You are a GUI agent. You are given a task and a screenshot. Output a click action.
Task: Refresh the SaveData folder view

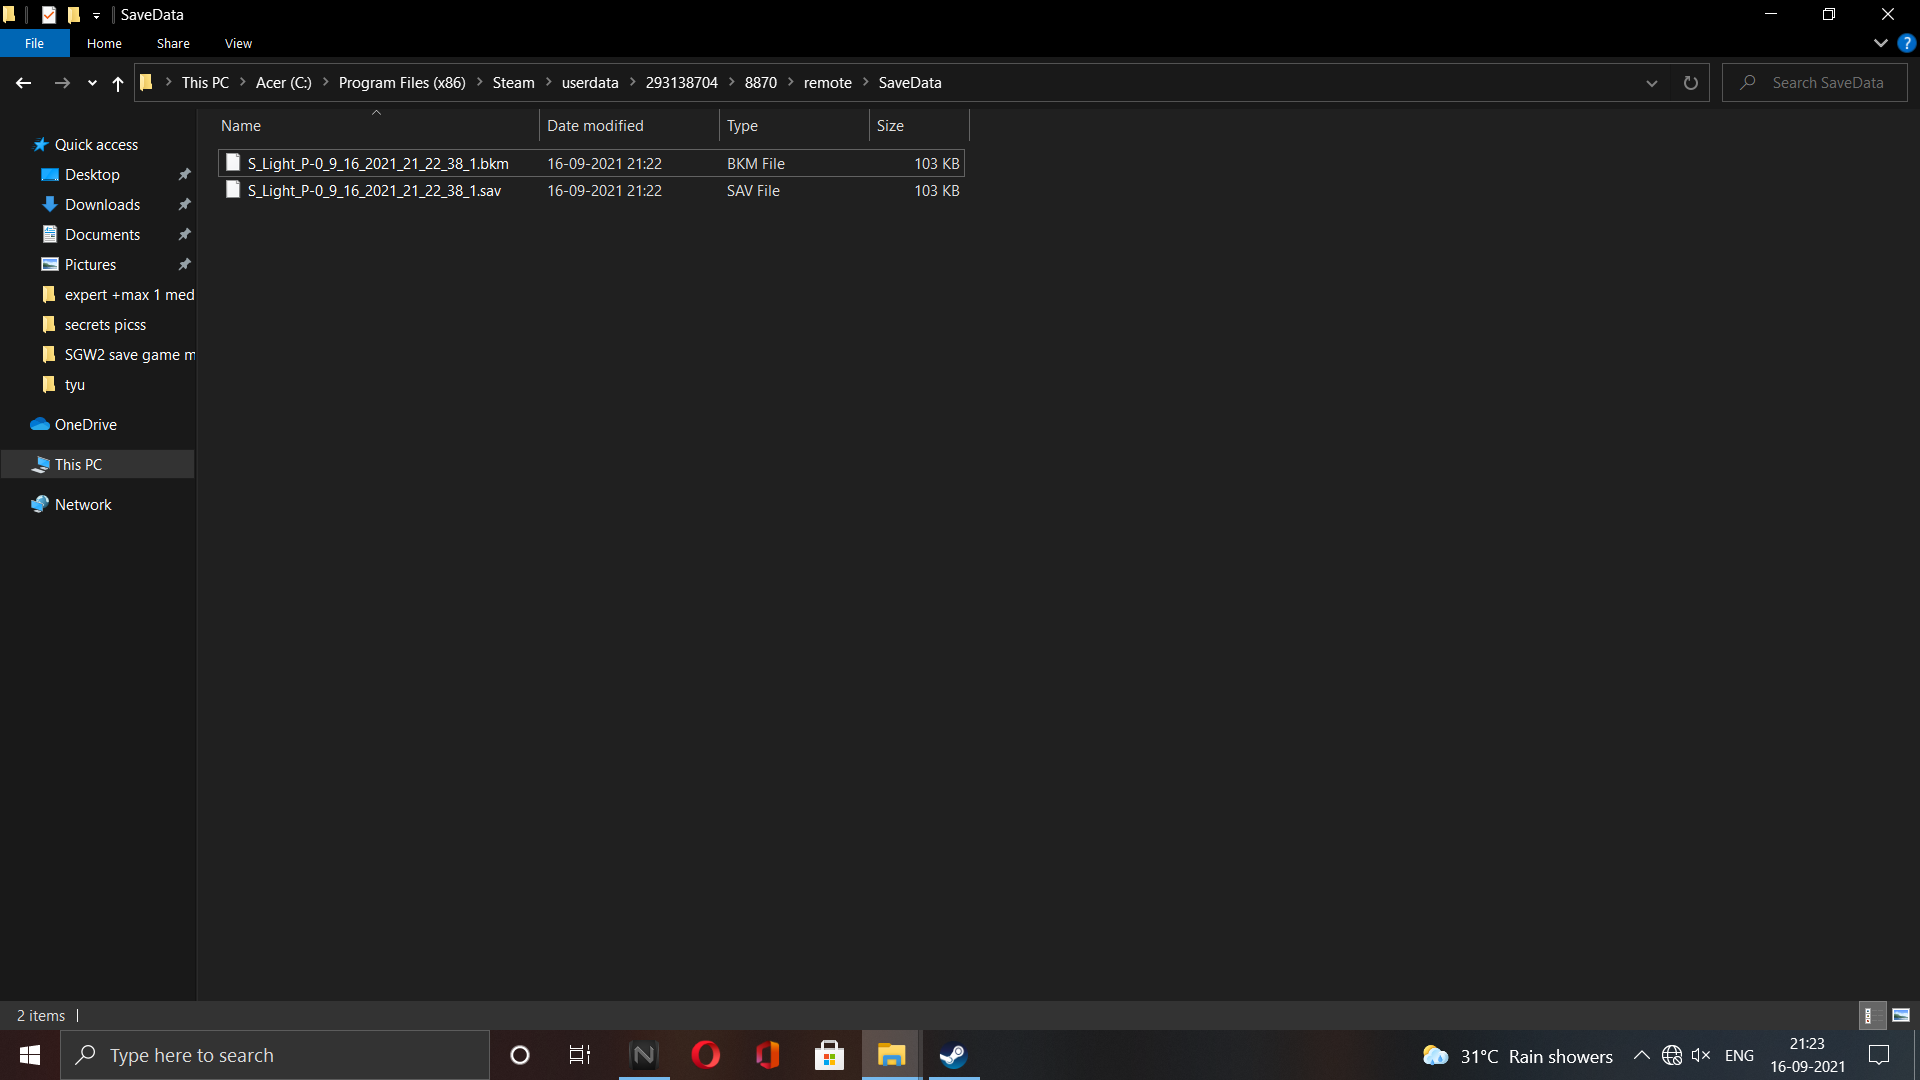click(x=1690, y=83)
